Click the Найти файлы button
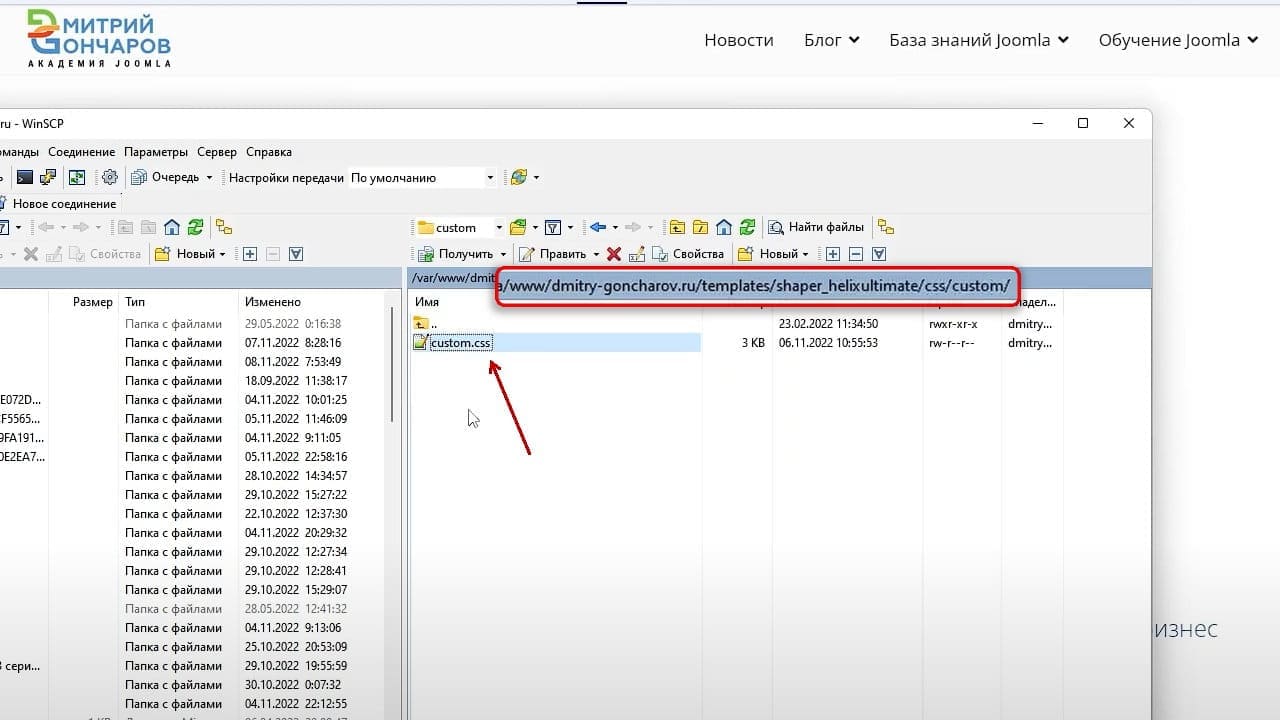This screenshot has width=1280, height=720. [x=816, y=227]
